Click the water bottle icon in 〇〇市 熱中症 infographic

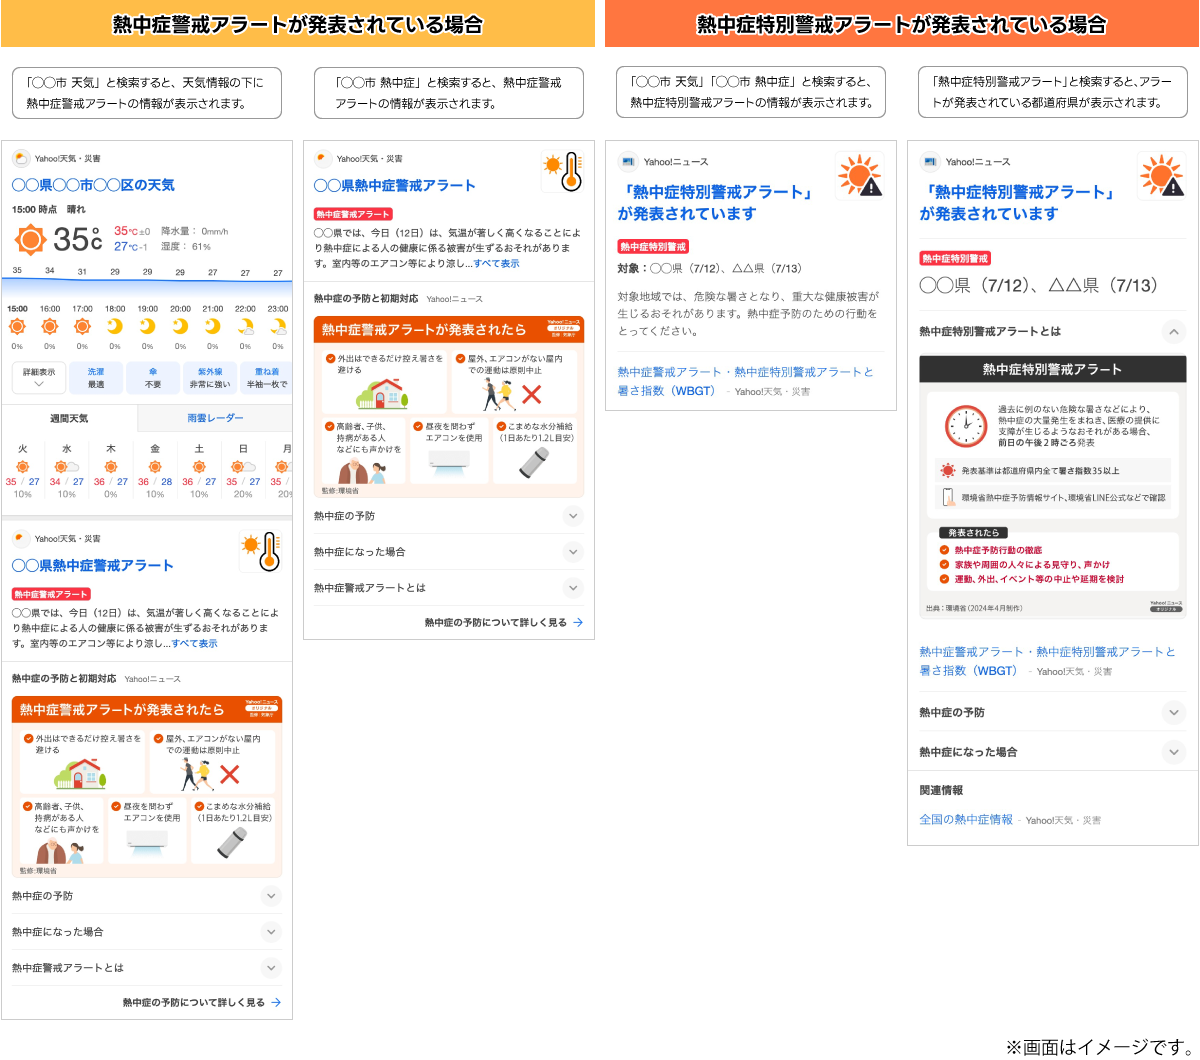(x=534, y=463)
